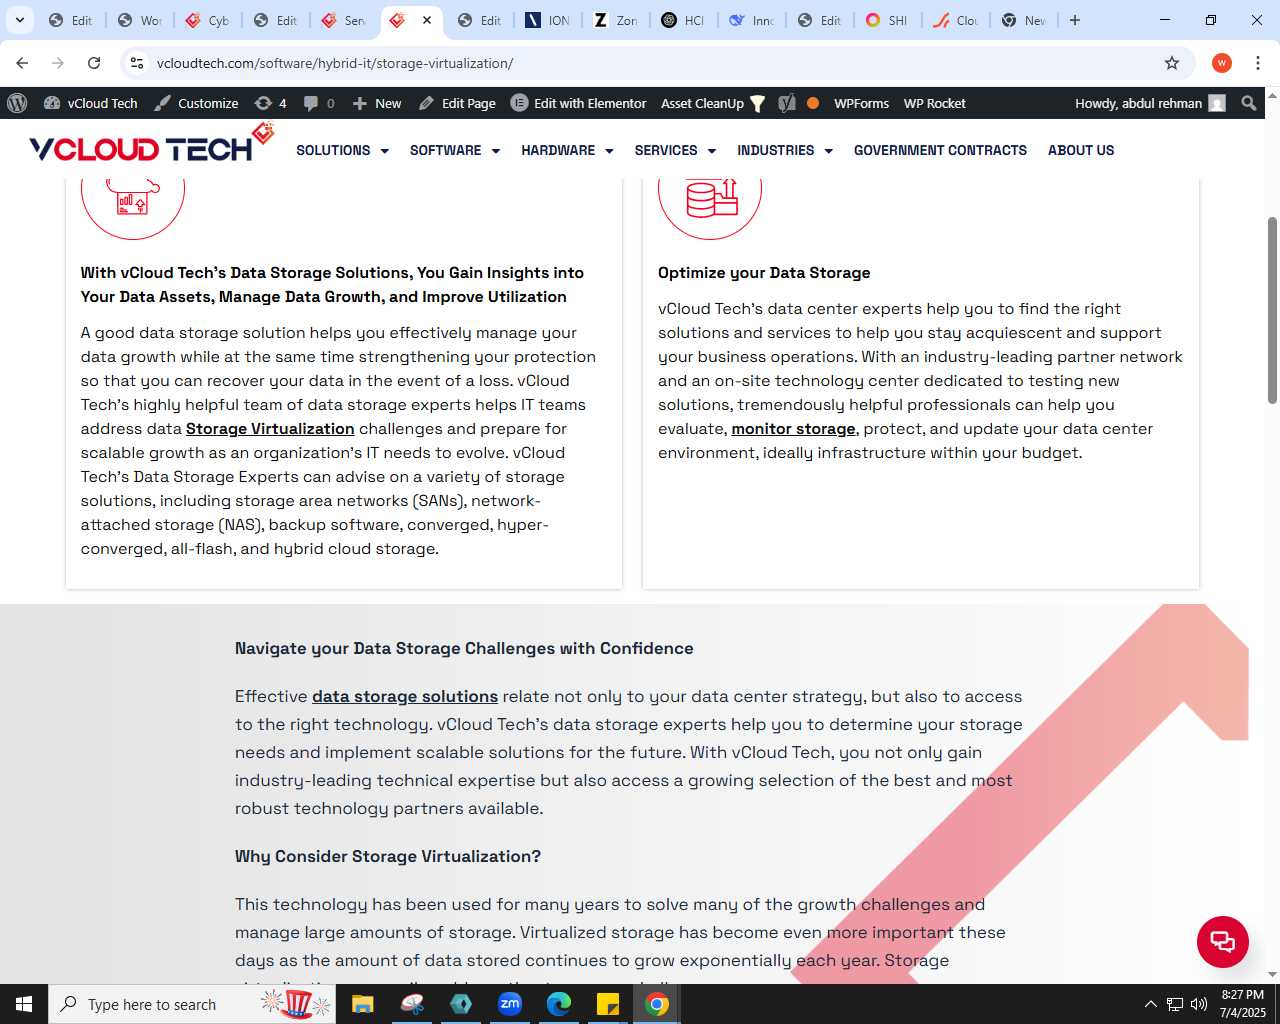Switch to the Zon browser tab

[x=616, y=20]
